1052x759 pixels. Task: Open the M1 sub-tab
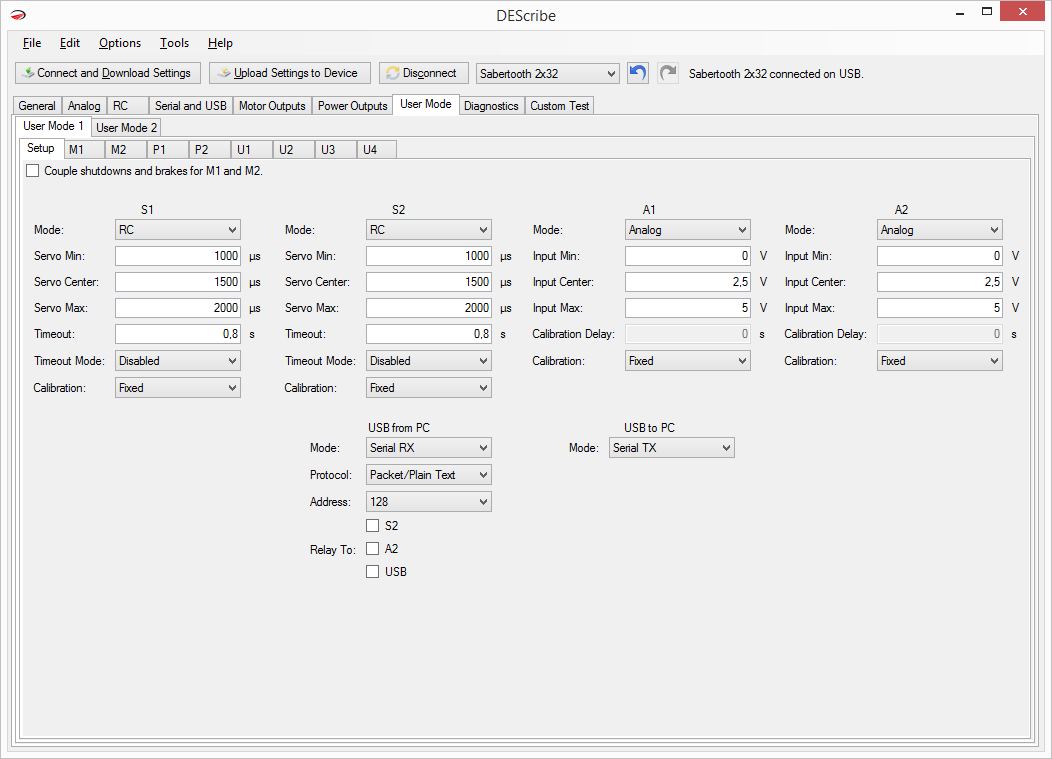tap(76, 150)
